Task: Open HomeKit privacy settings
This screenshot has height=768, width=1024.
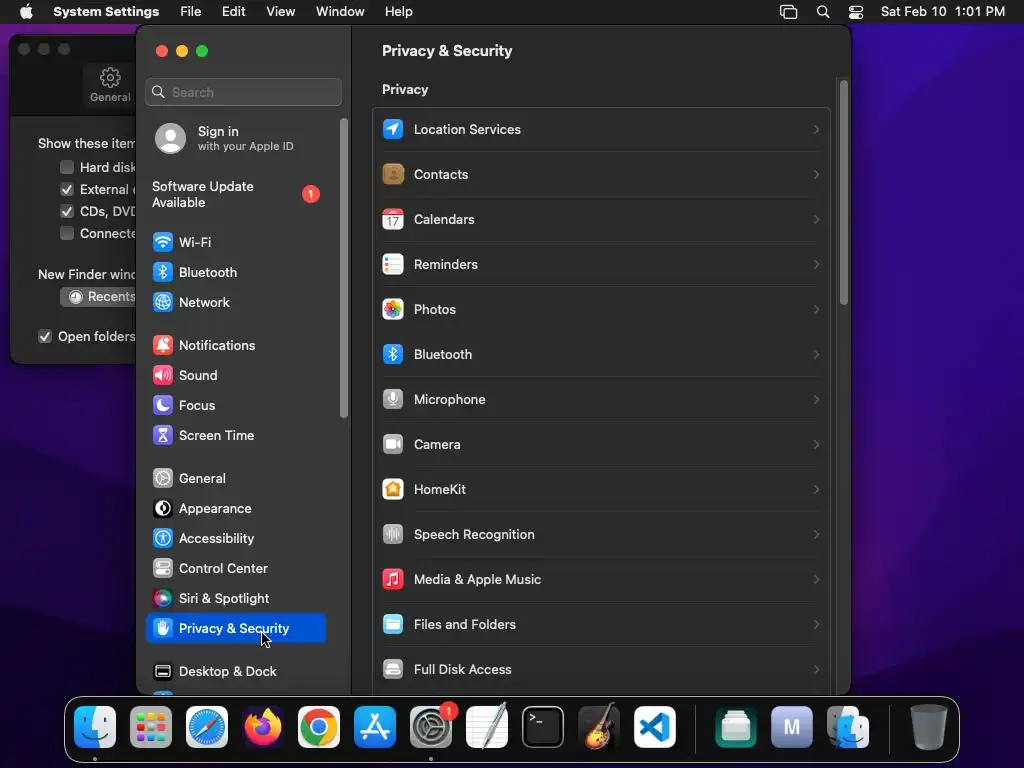Action: click(601, 490)
